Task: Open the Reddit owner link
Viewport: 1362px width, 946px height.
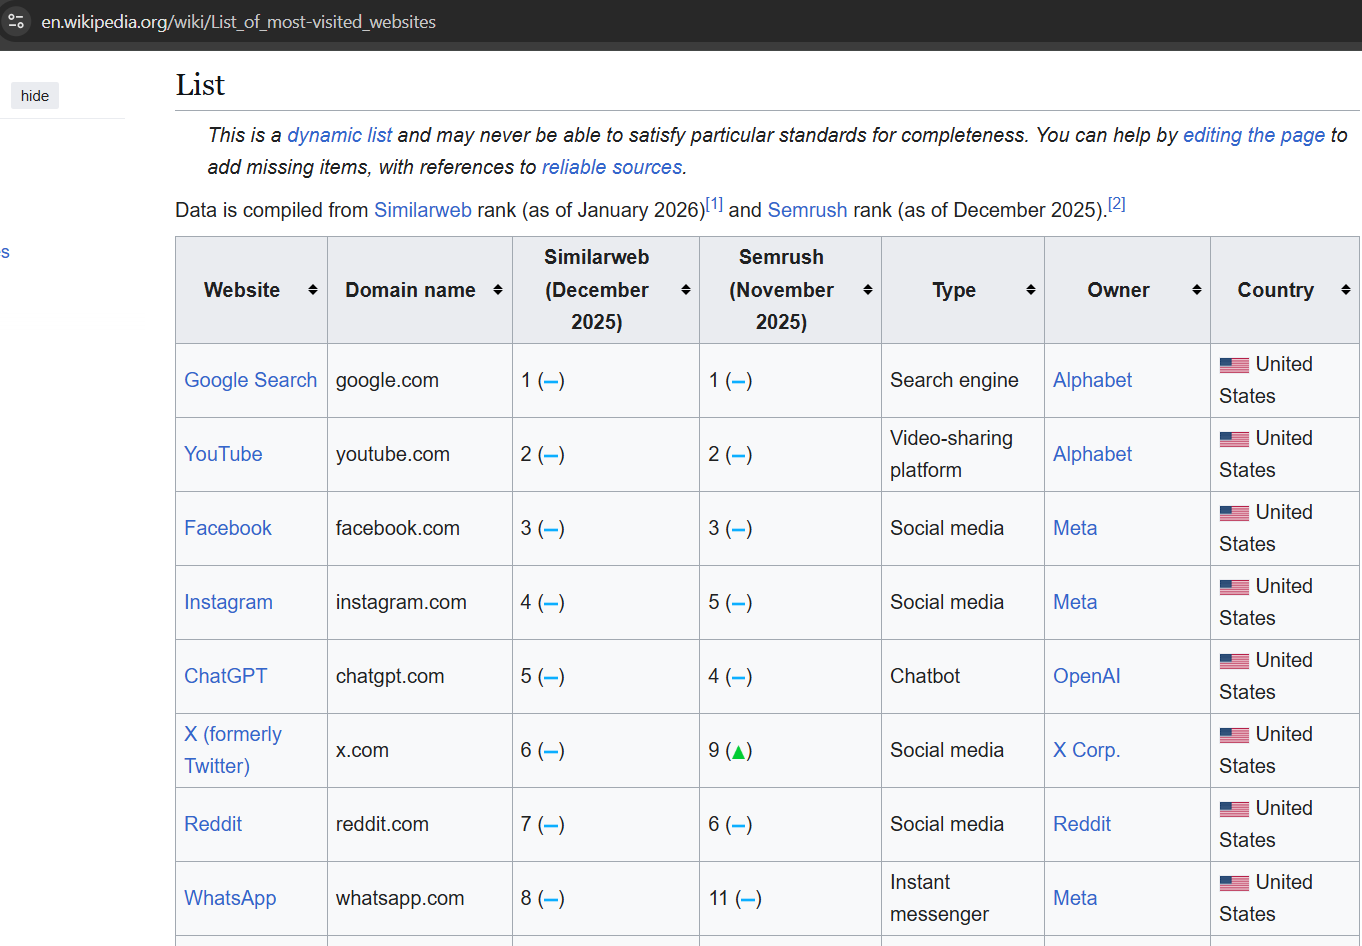Action: click(1082, 824)
